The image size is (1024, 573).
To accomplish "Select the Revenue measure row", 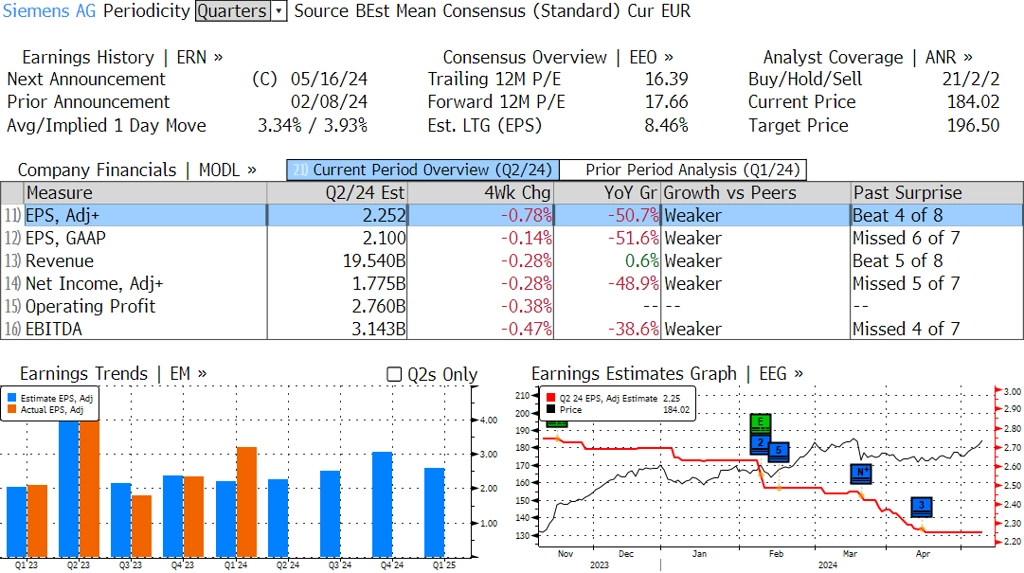I will (x=512, y=261).
